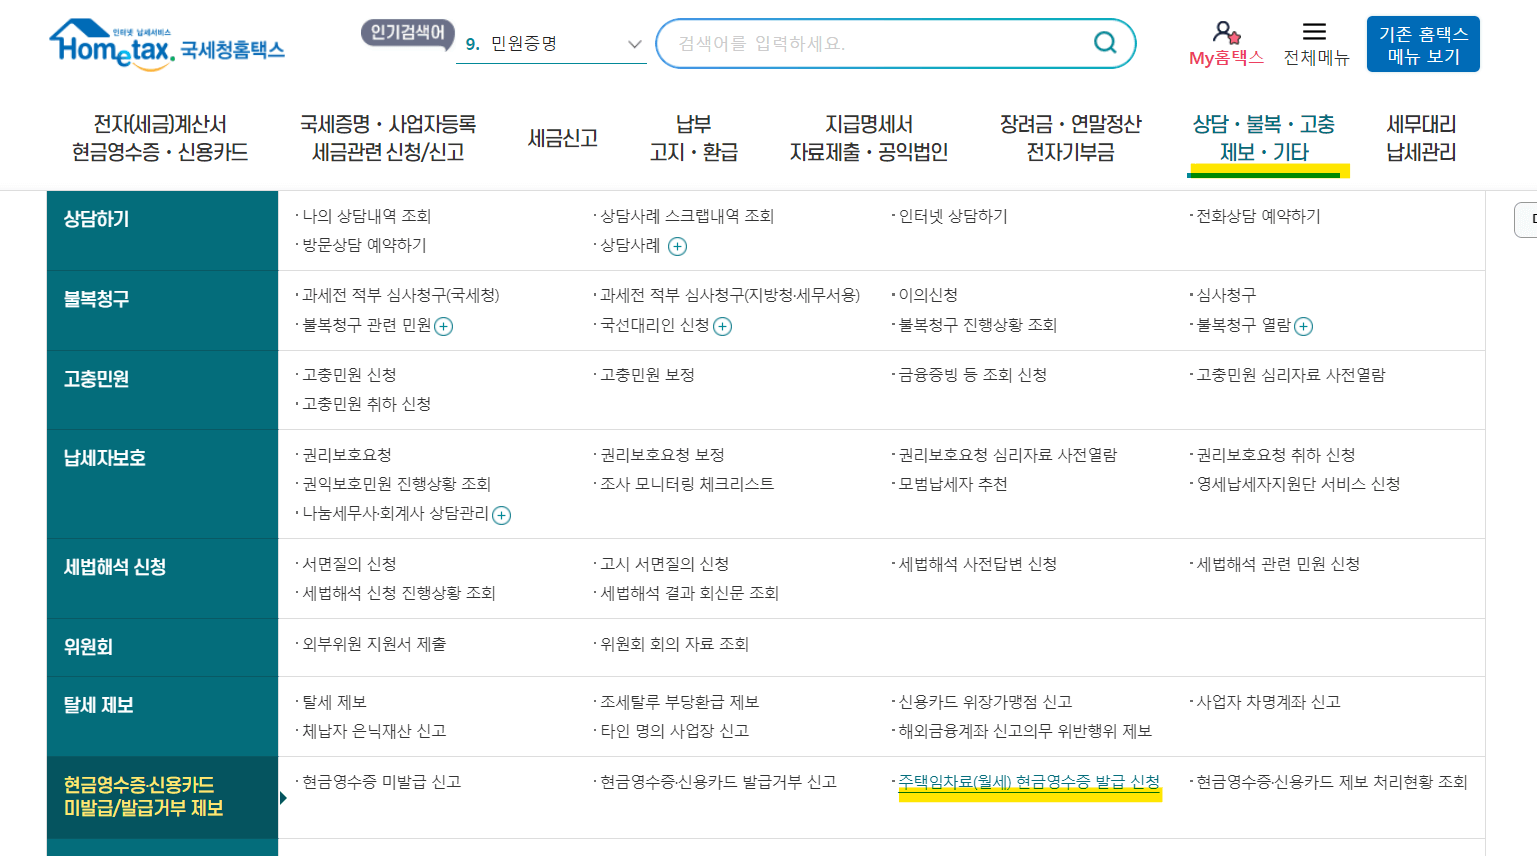Image resolution: width=1537 pixels, height=856 pixels.
Task: Click the search magnifier icon
Action: [1104, 43]
